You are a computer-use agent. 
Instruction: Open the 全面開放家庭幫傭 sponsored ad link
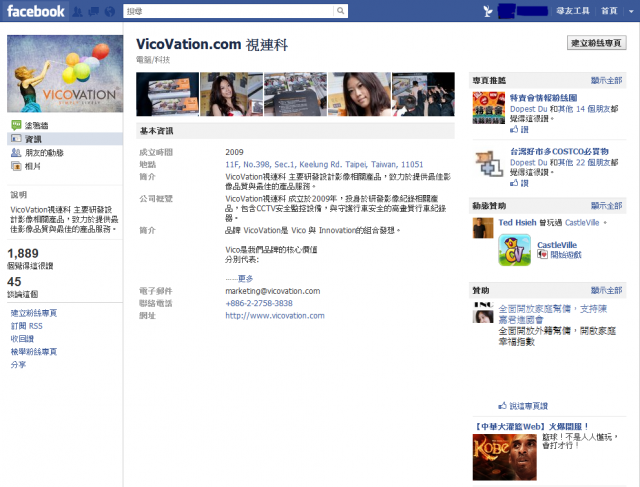point(553,314)
